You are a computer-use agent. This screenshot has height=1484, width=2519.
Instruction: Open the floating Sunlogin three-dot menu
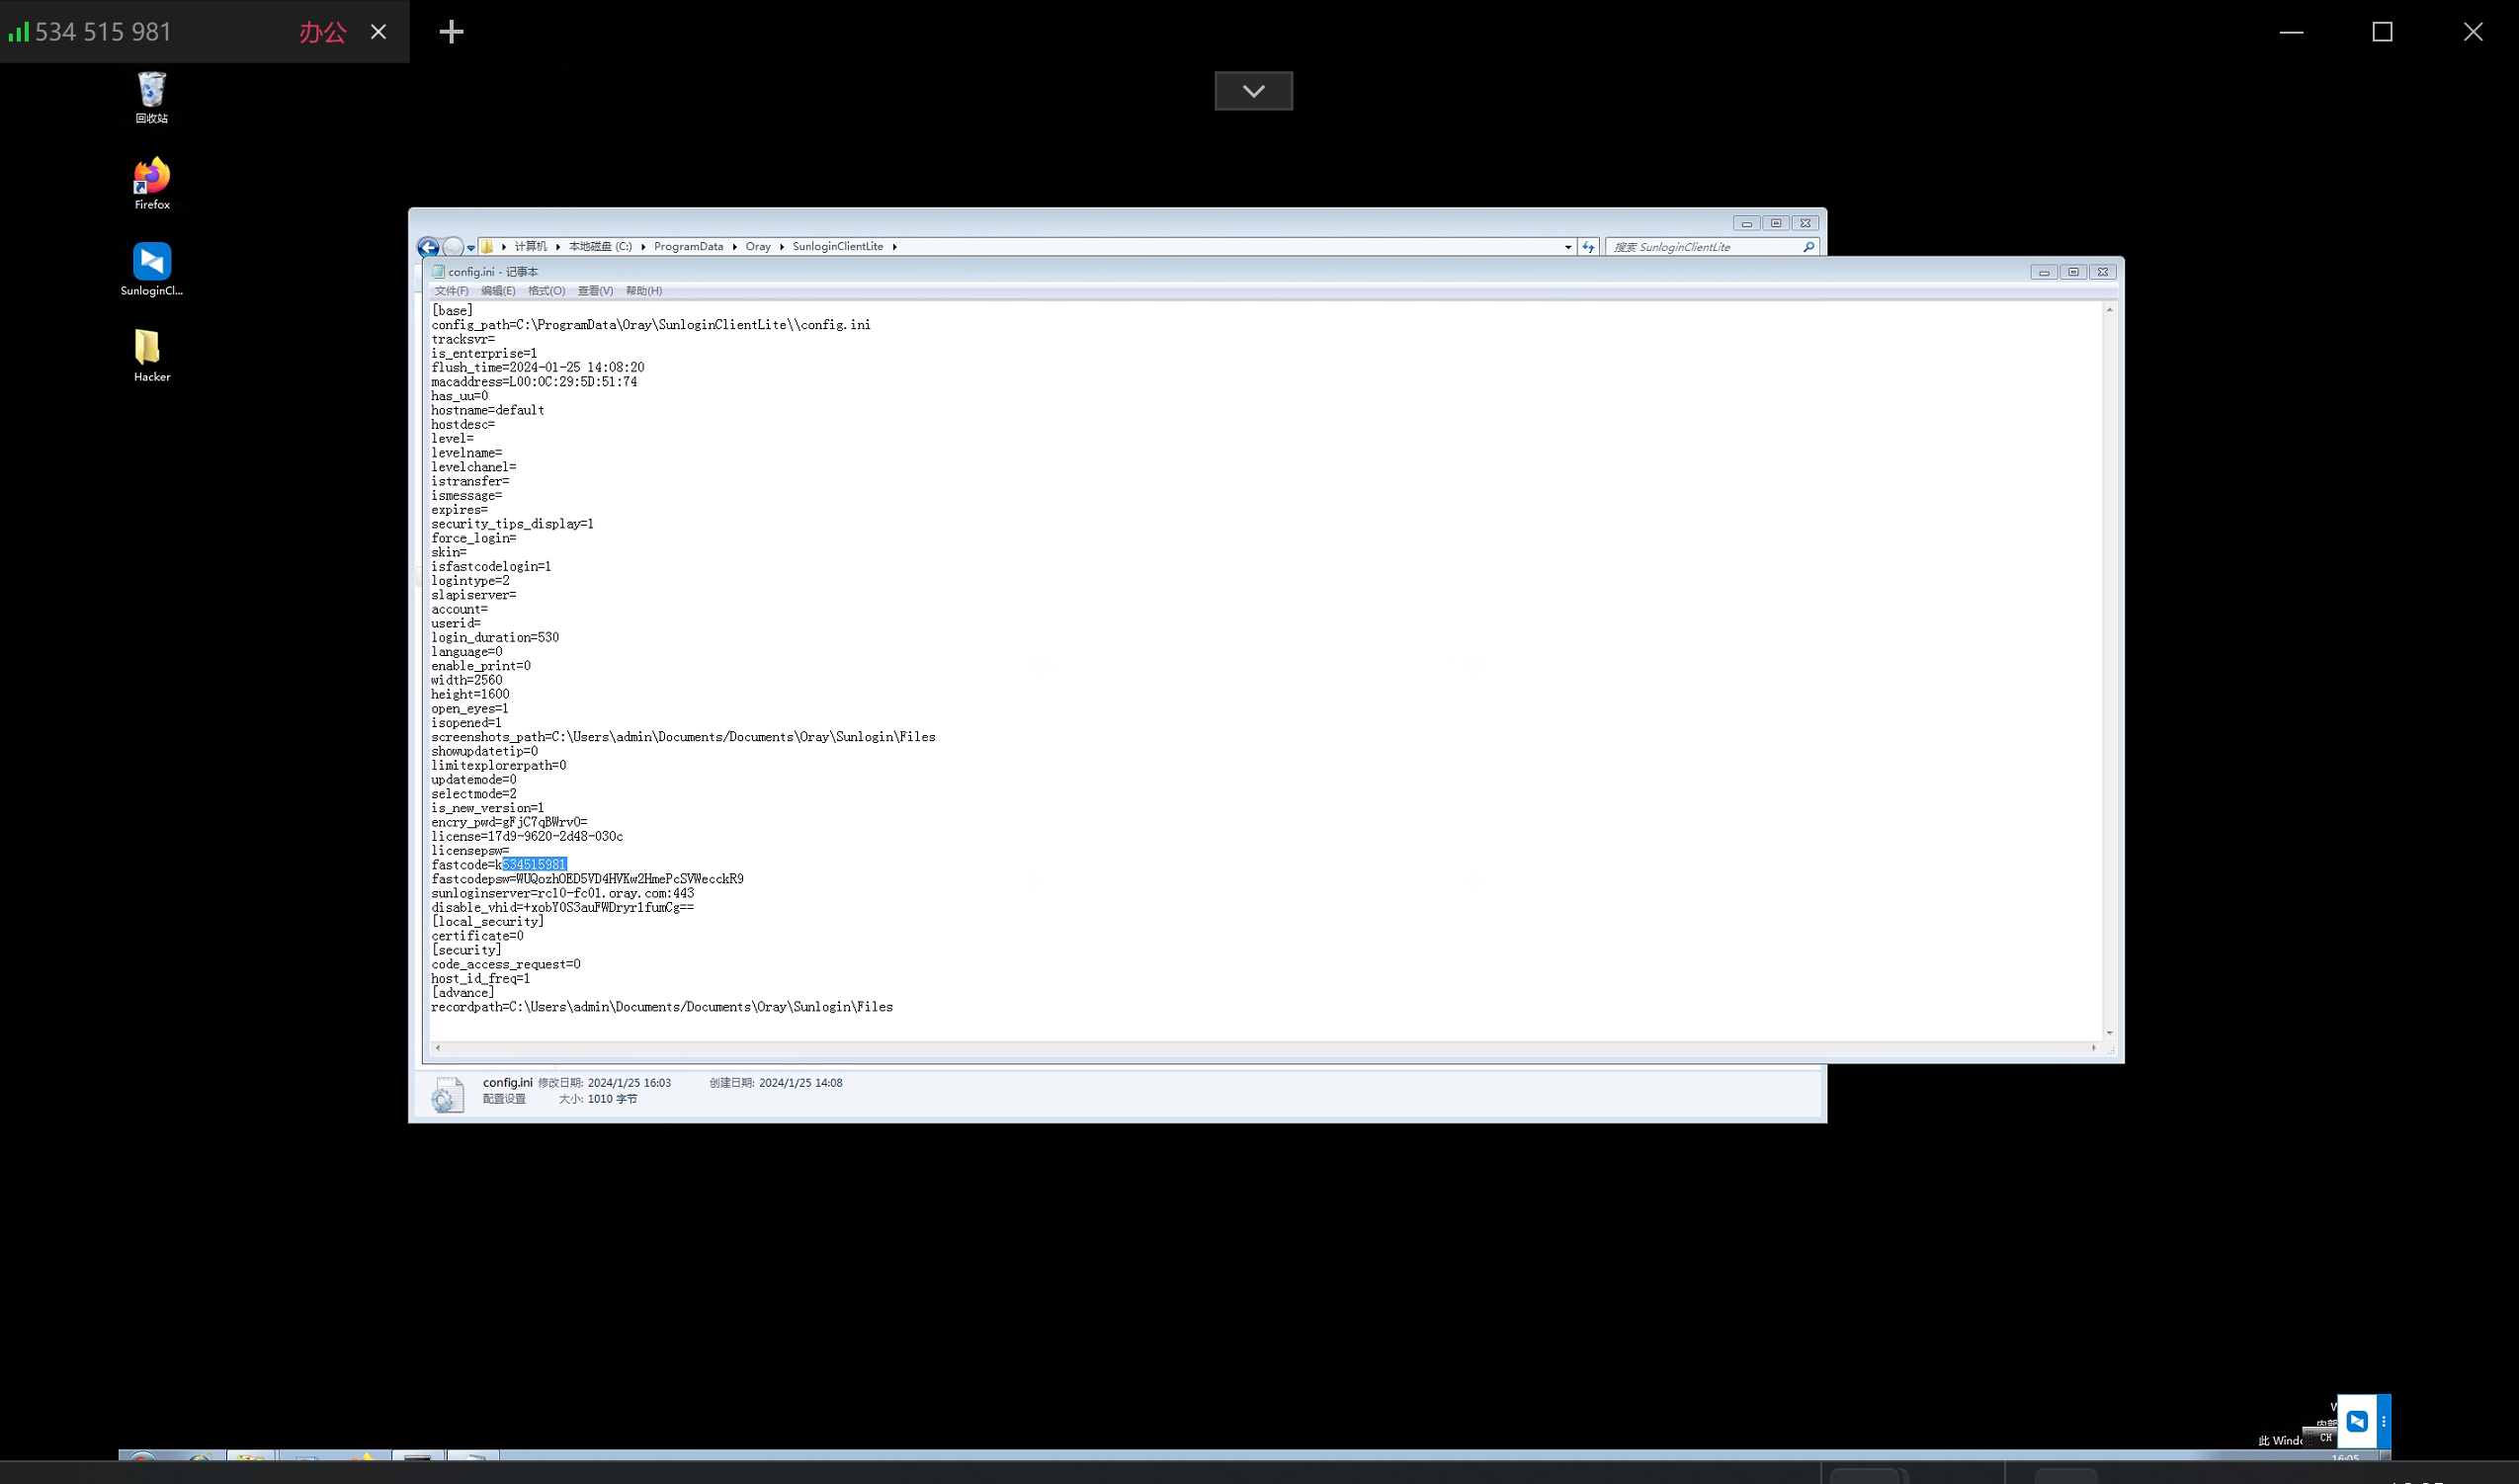[2384, 1421]
